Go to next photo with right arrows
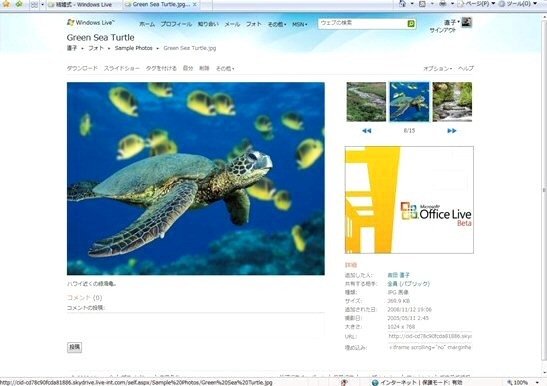The height and width of the screenshot is (386, 547). (x=452, y=131)
